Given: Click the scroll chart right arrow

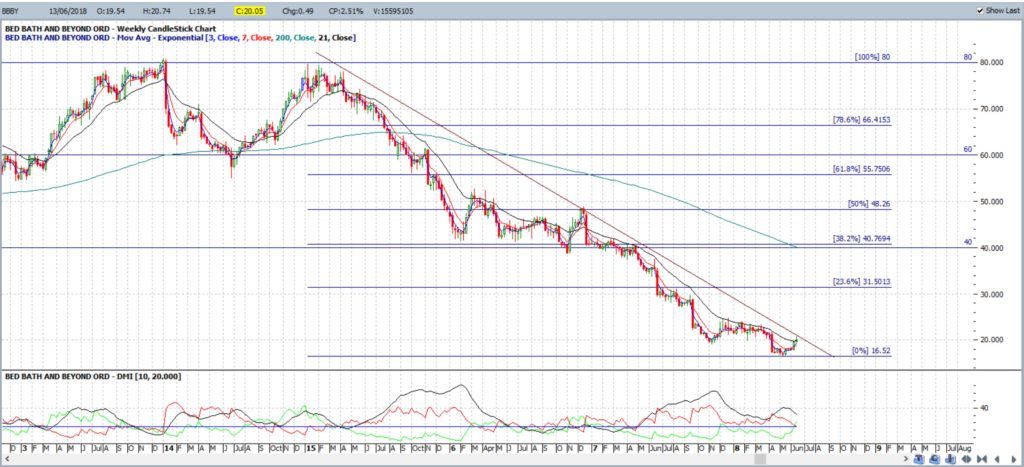Looking at the screenshot, I should point(1014,459).
